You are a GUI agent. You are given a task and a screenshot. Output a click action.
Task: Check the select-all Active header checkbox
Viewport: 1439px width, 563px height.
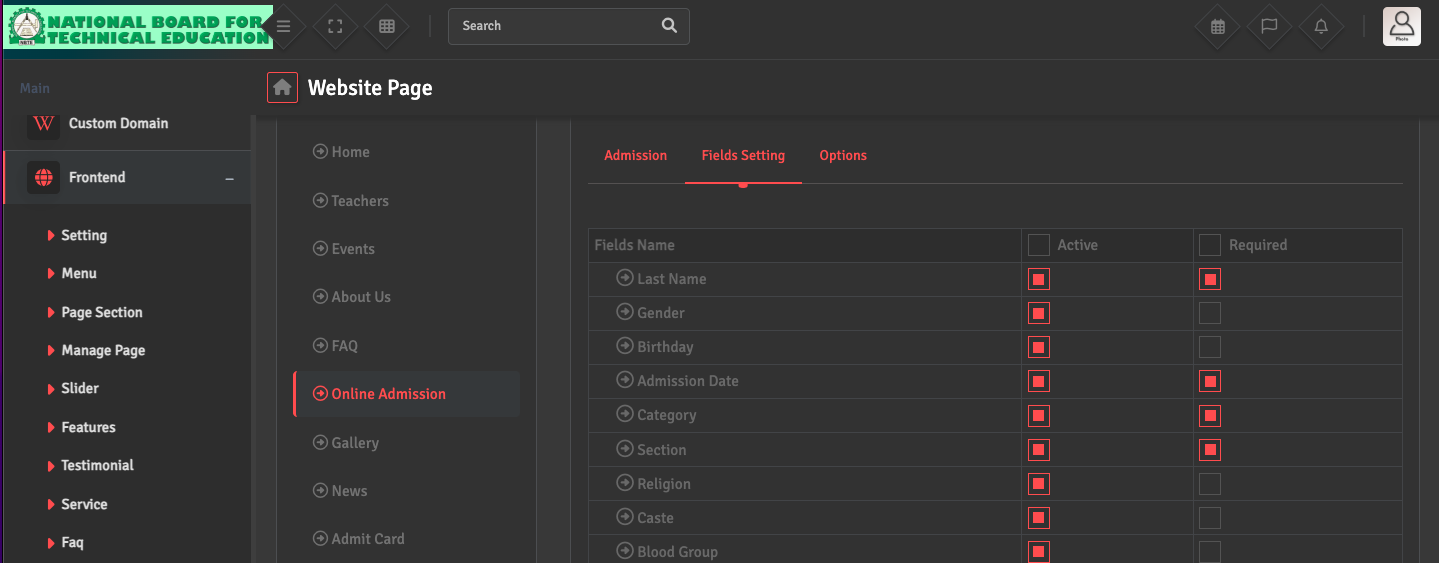(1039, 245)
